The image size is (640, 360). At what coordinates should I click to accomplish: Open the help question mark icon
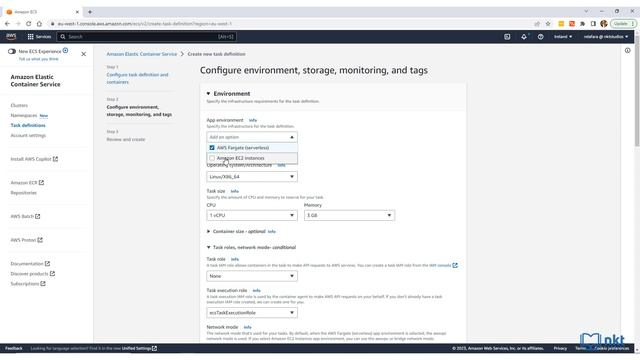pyautogui.click(x=540, y=37)
